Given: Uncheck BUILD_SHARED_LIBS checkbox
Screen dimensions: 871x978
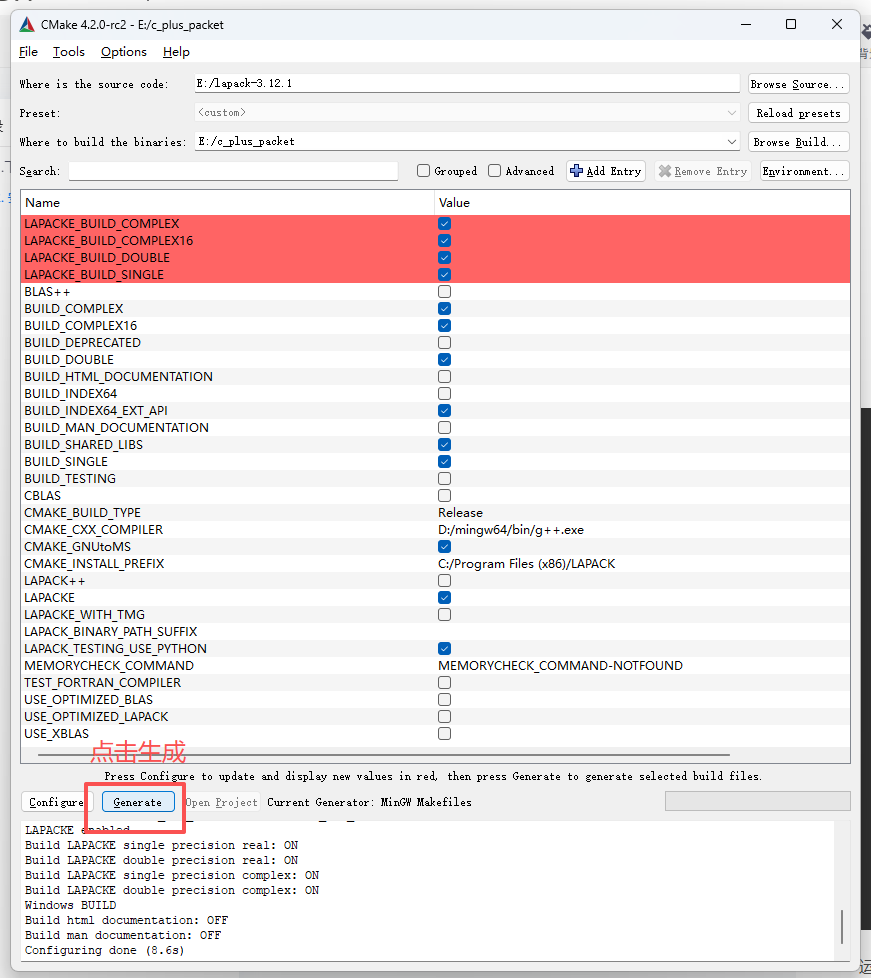Looking at the screenshot, I should click(x=444, y=445).
